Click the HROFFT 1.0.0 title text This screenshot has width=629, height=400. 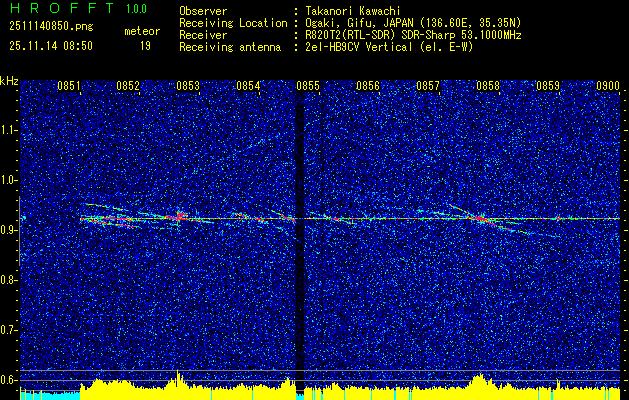(x=79, y=8)
